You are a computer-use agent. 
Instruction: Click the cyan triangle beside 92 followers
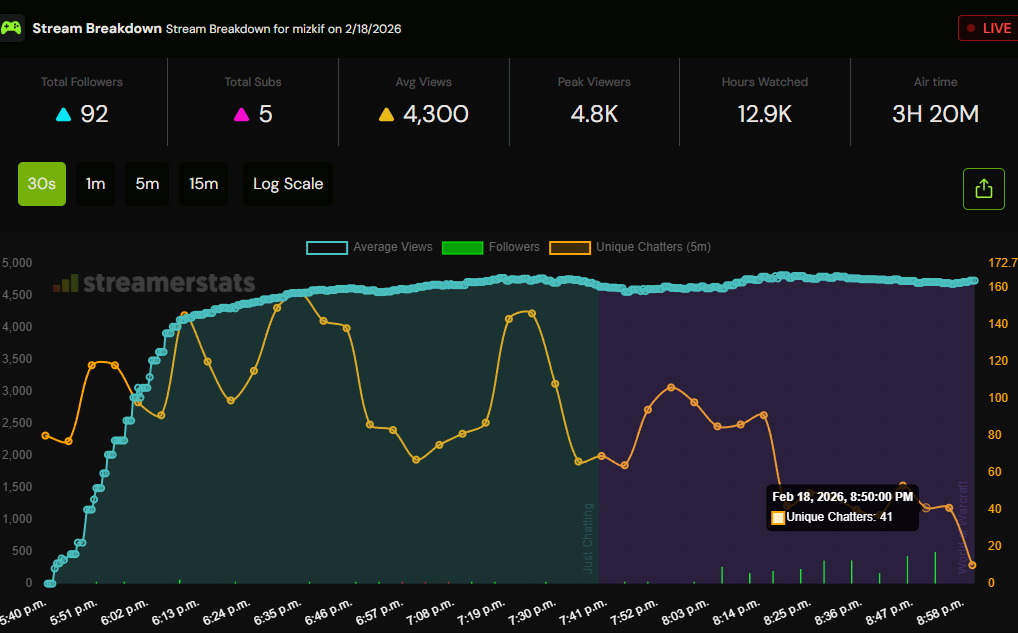pos(64,115)
